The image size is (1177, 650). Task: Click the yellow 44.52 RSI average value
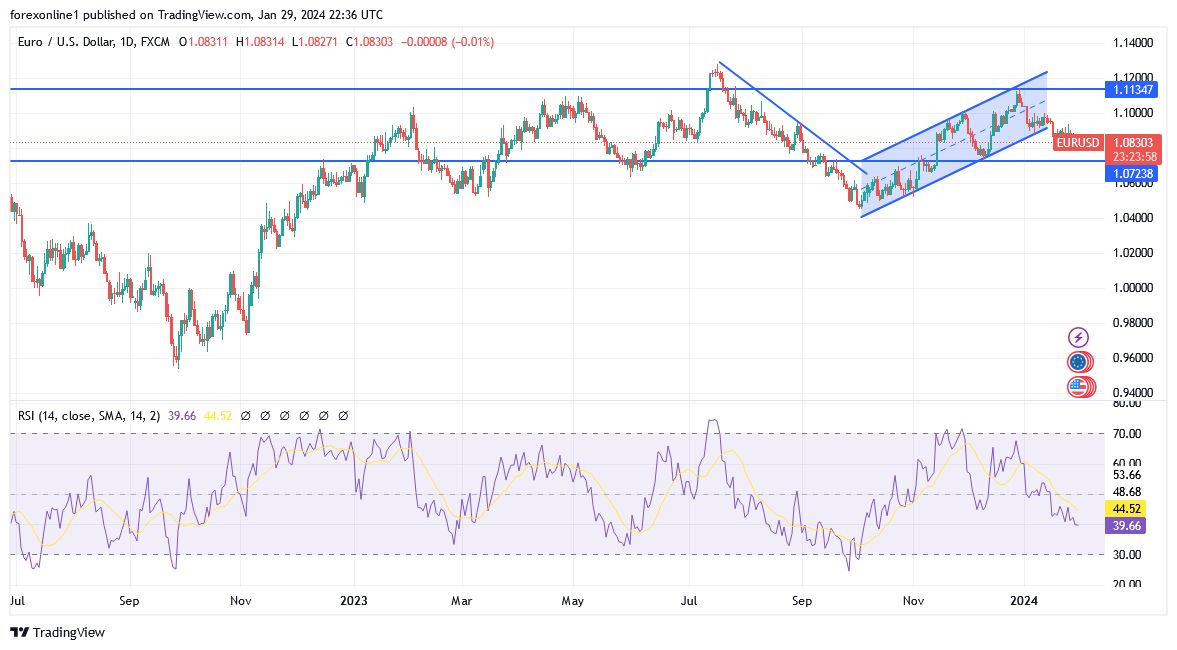1127,508
